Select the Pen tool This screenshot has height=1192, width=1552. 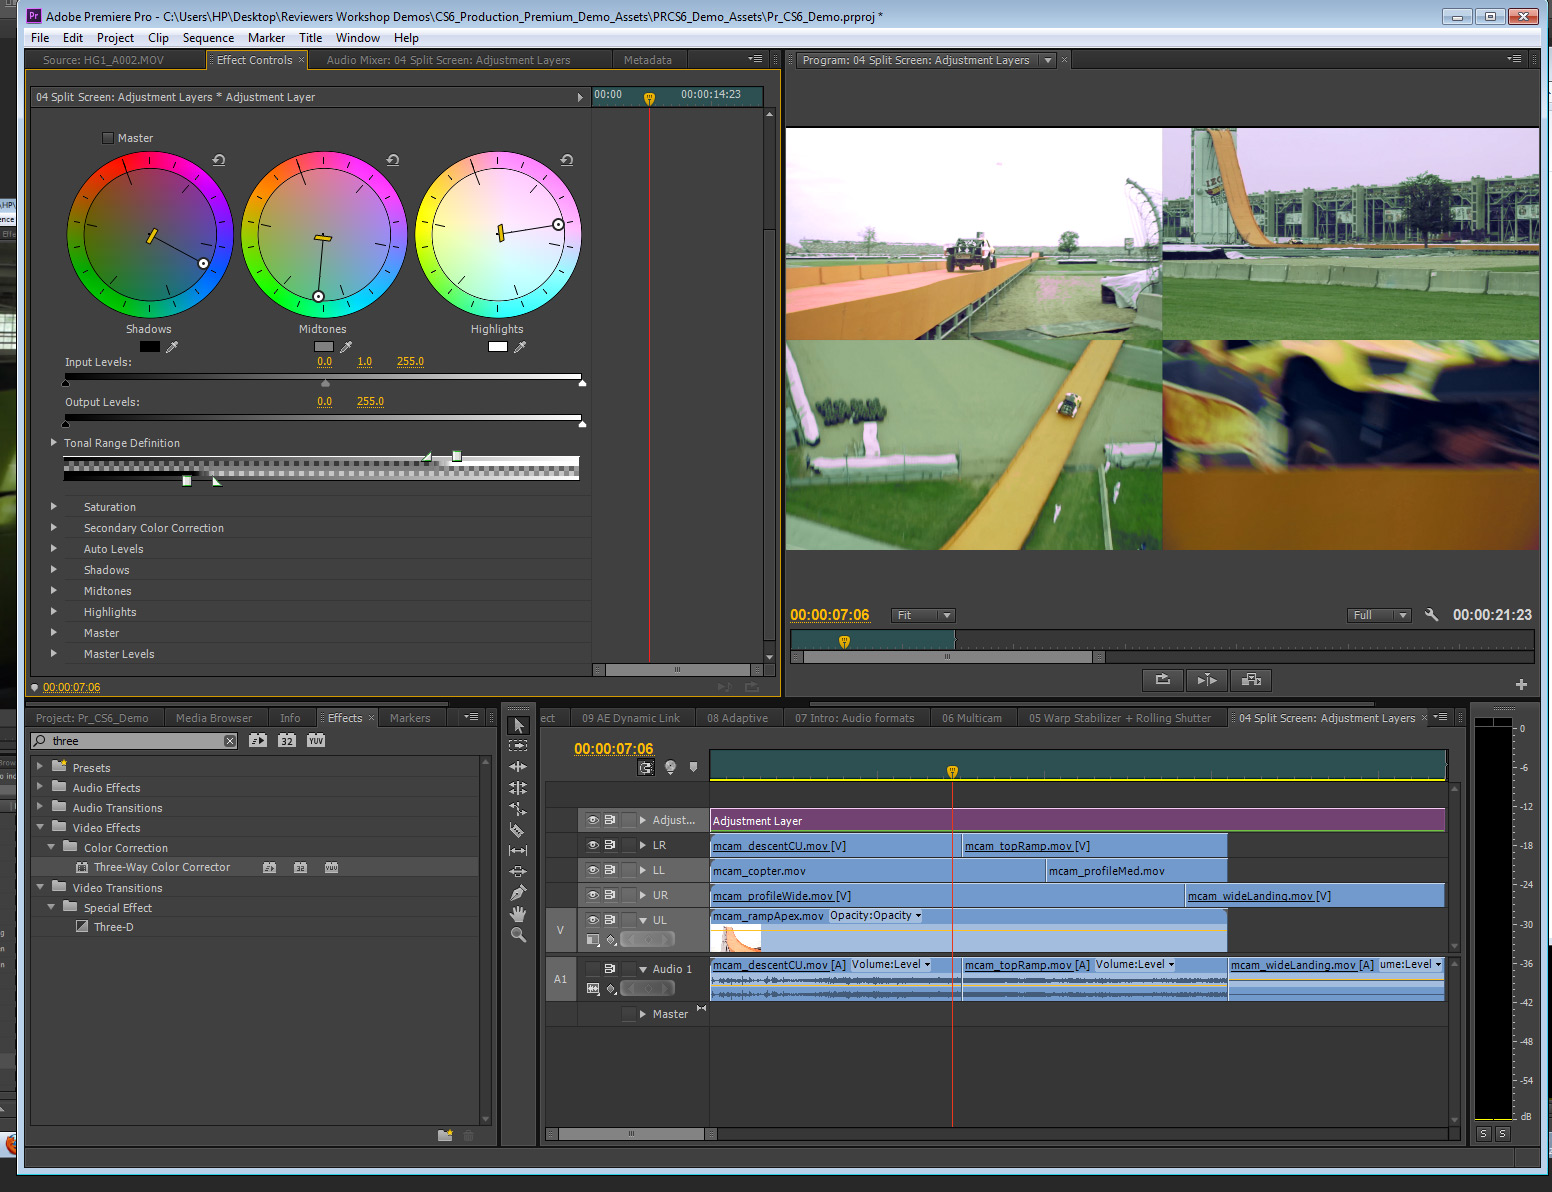pos(518,893)
